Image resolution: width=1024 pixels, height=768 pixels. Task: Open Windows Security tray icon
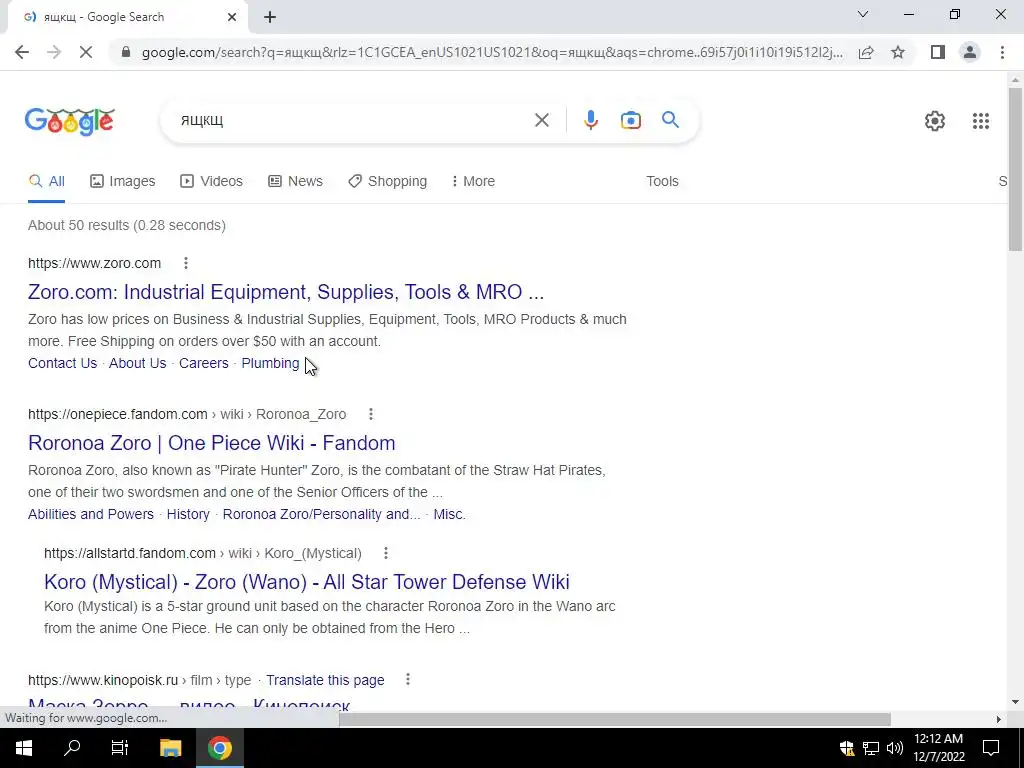tap(847, 748)
